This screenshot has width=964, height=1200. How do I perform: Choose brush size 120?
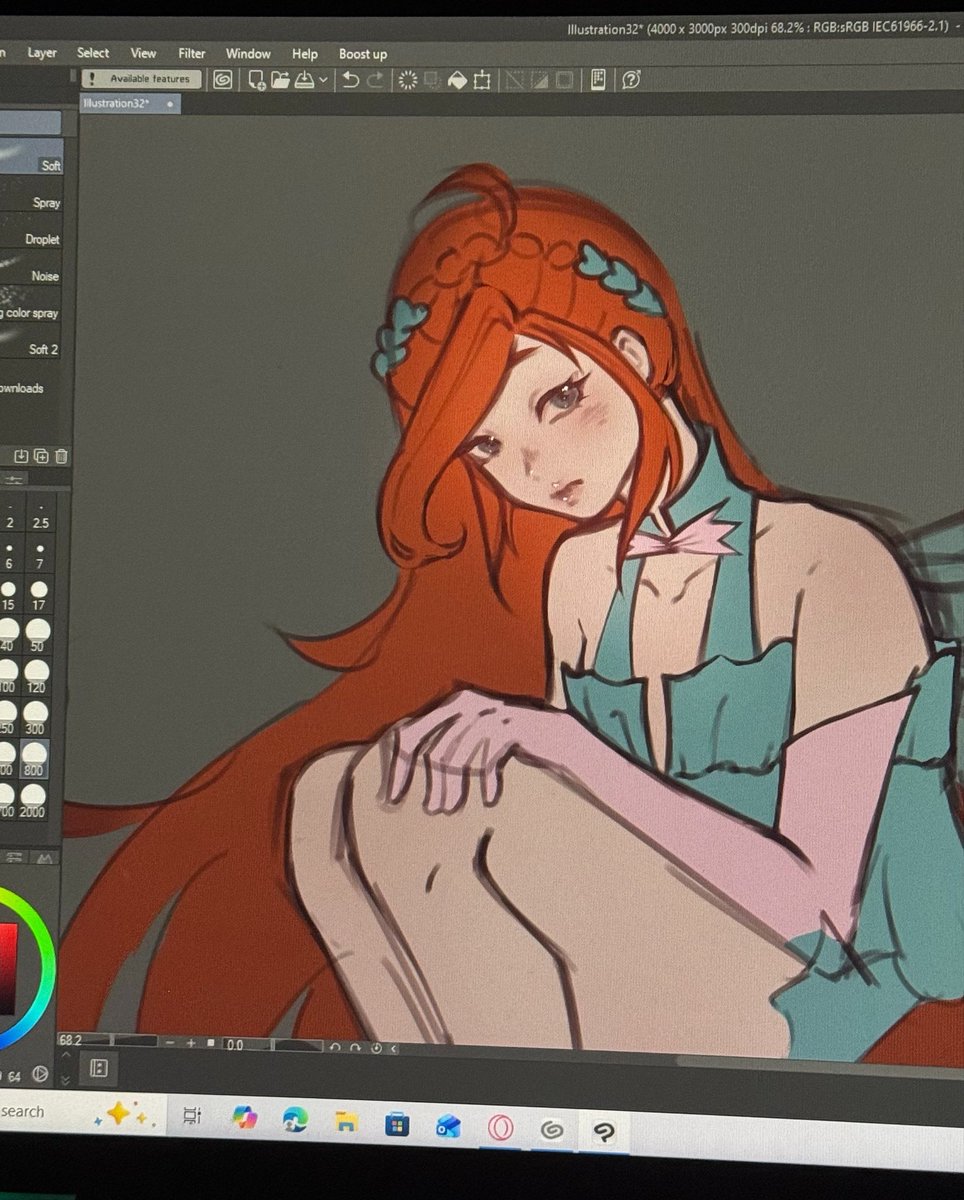coord(37,678)
